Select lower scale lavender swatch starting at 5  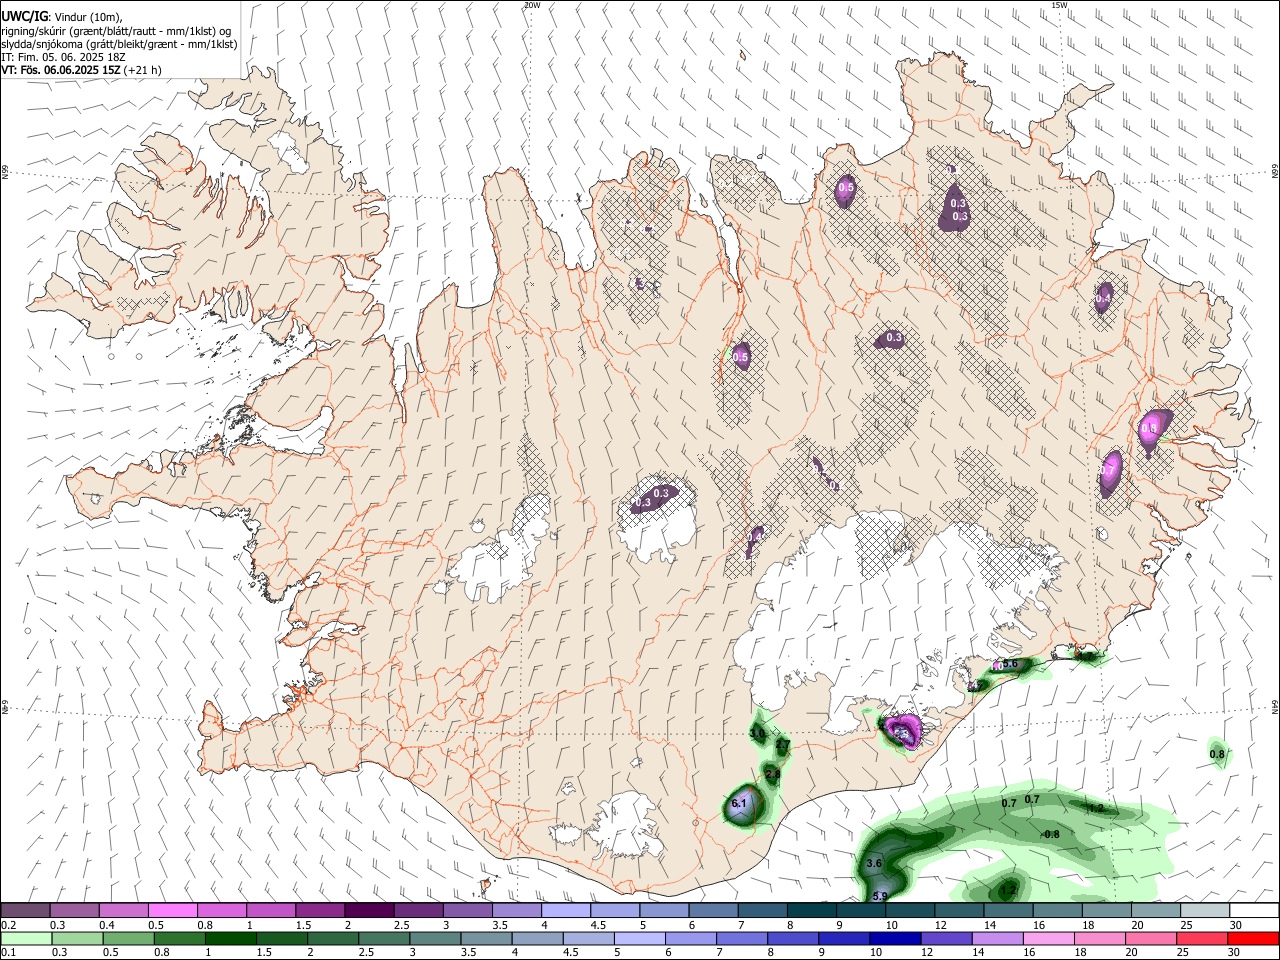[x=639, y=939]
